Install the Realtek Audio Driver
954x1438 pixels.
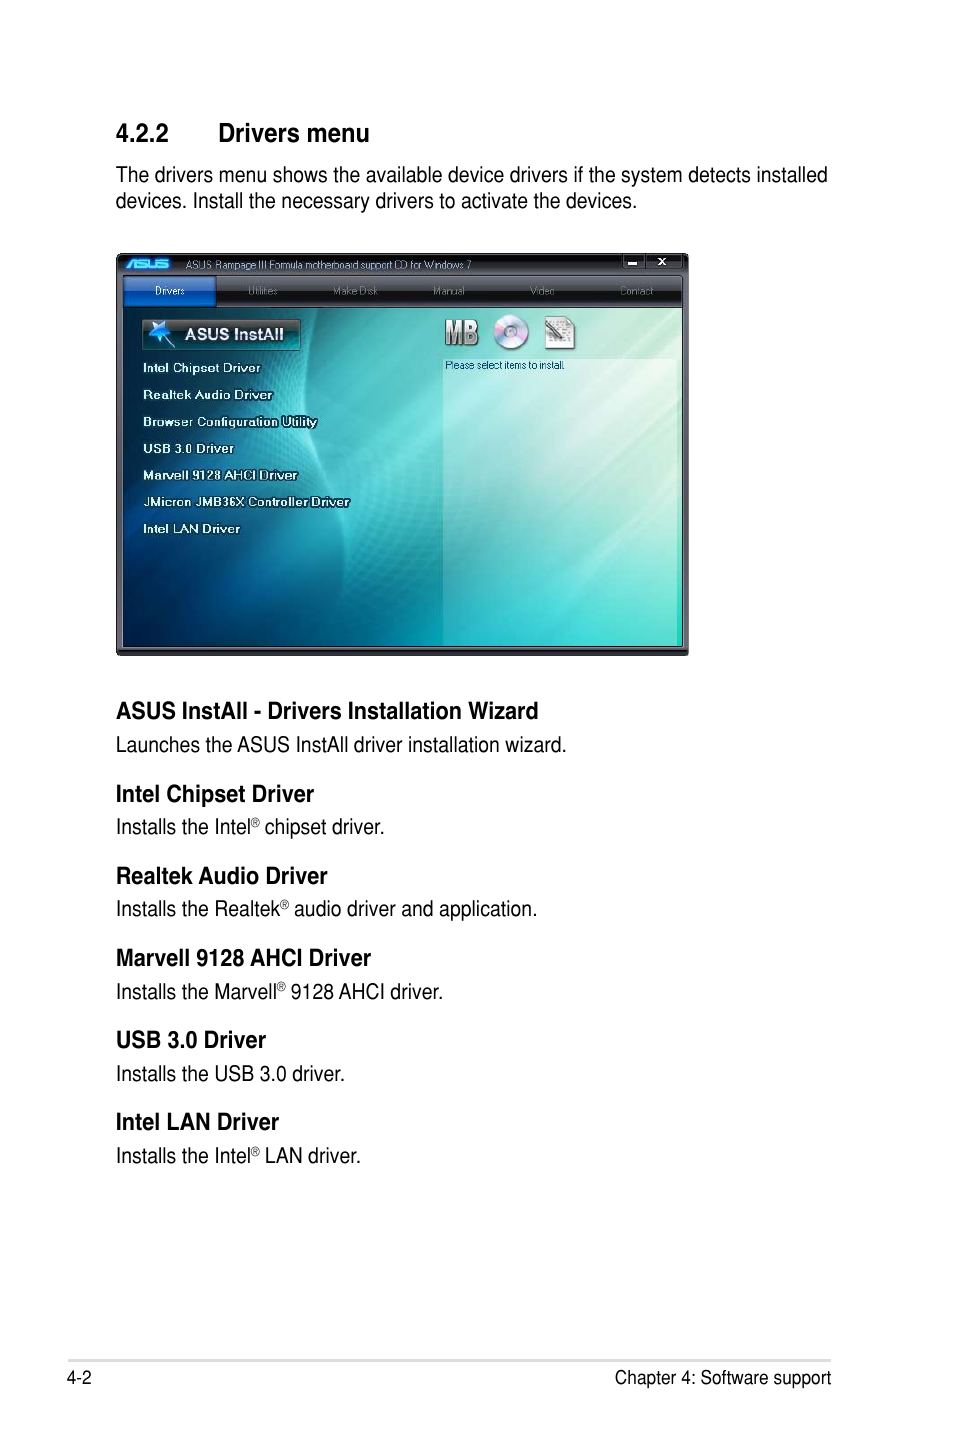(207, 395)
